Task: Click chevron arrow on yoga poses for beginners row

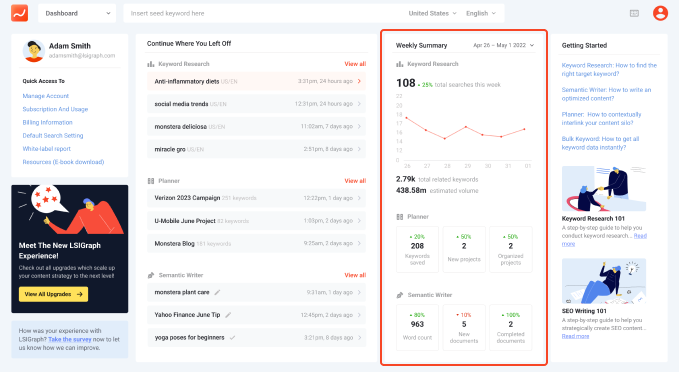Action: click(x=359, y=337)
